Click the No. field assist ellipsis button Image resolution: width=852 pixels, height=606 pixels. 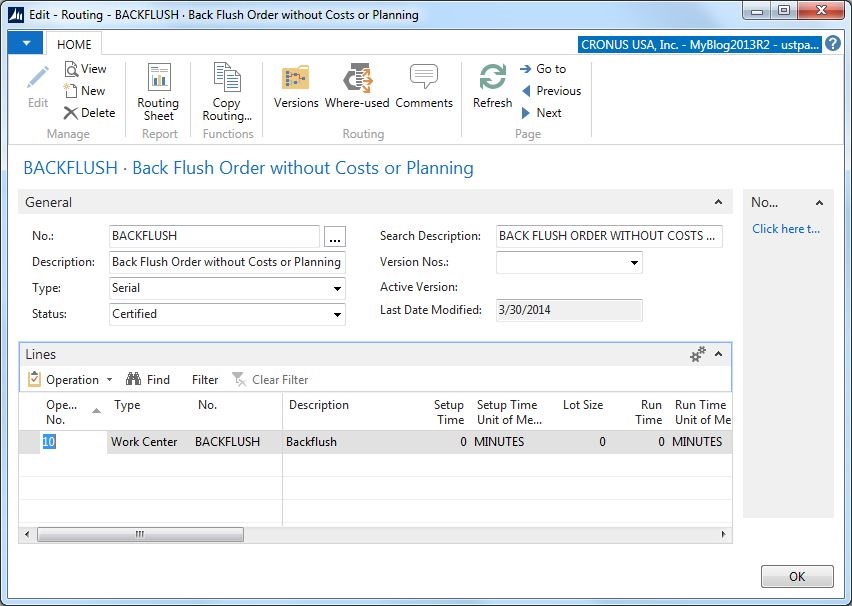335,236
